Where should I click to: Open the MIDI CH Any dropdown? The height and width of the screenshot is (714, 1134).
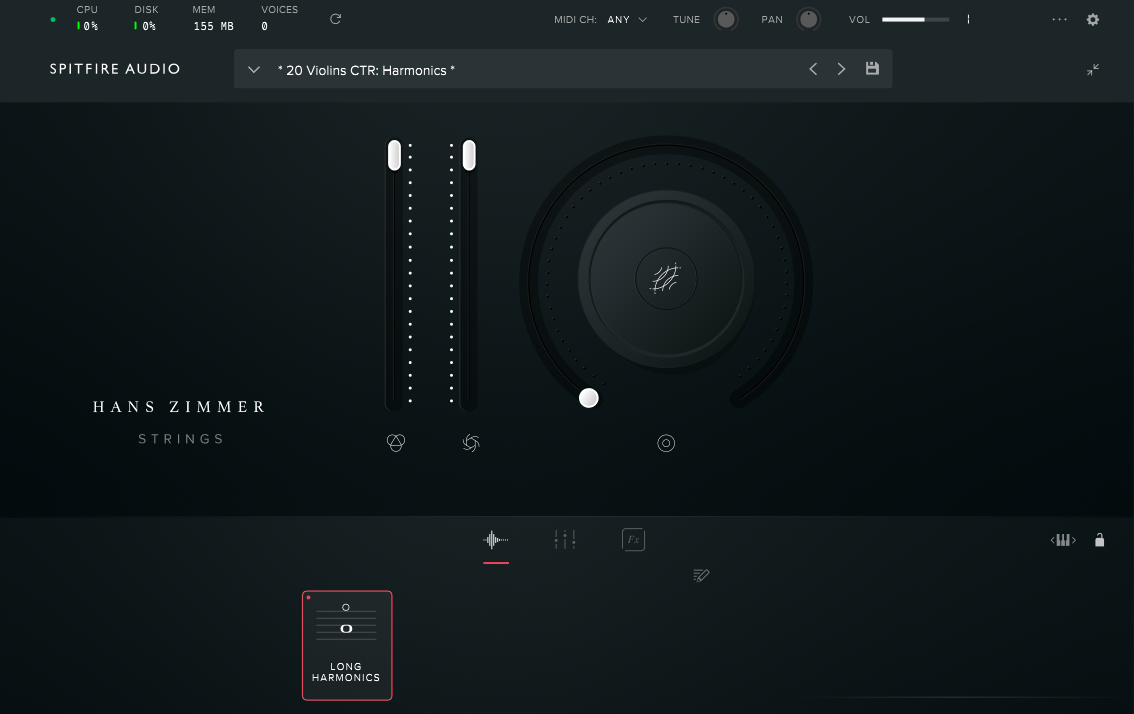click(627, 19)
